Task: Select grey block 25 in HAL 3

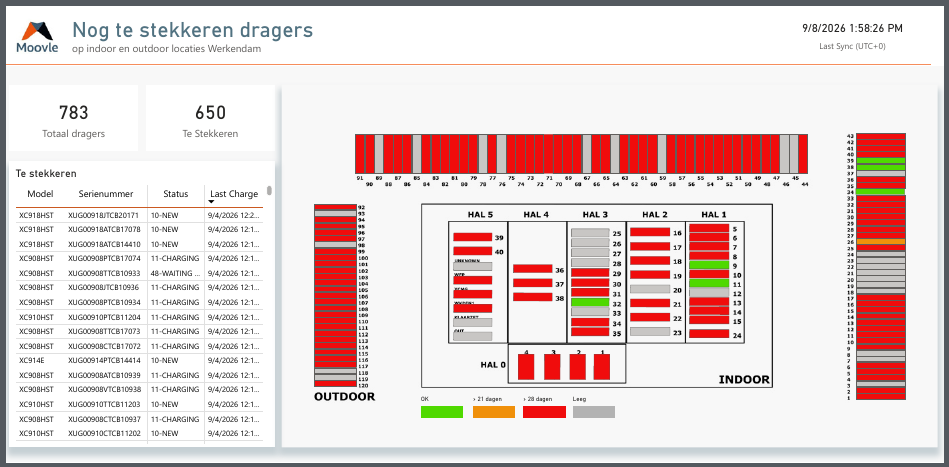Action: pos(590,233)
